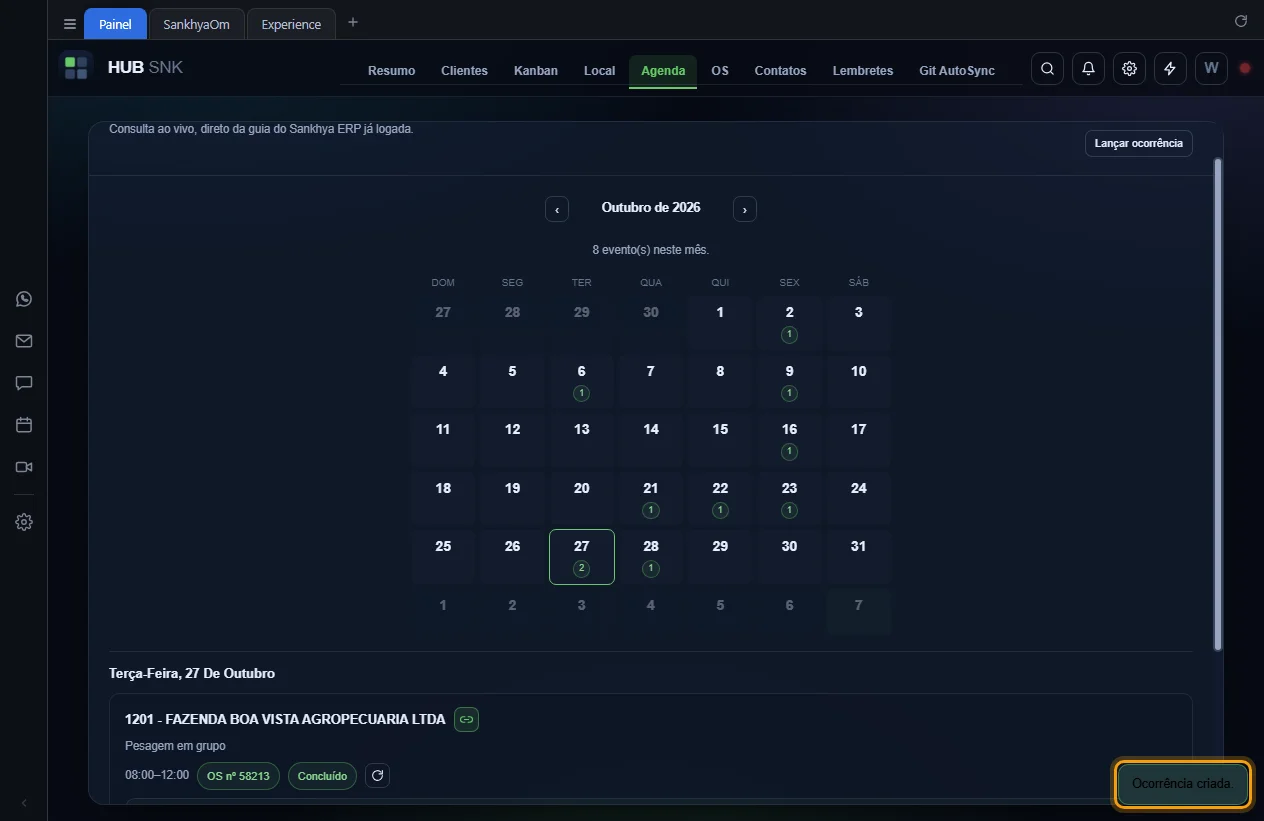Click link icon beside FAZENDA BOA VISTA

[x=466, y=719]
